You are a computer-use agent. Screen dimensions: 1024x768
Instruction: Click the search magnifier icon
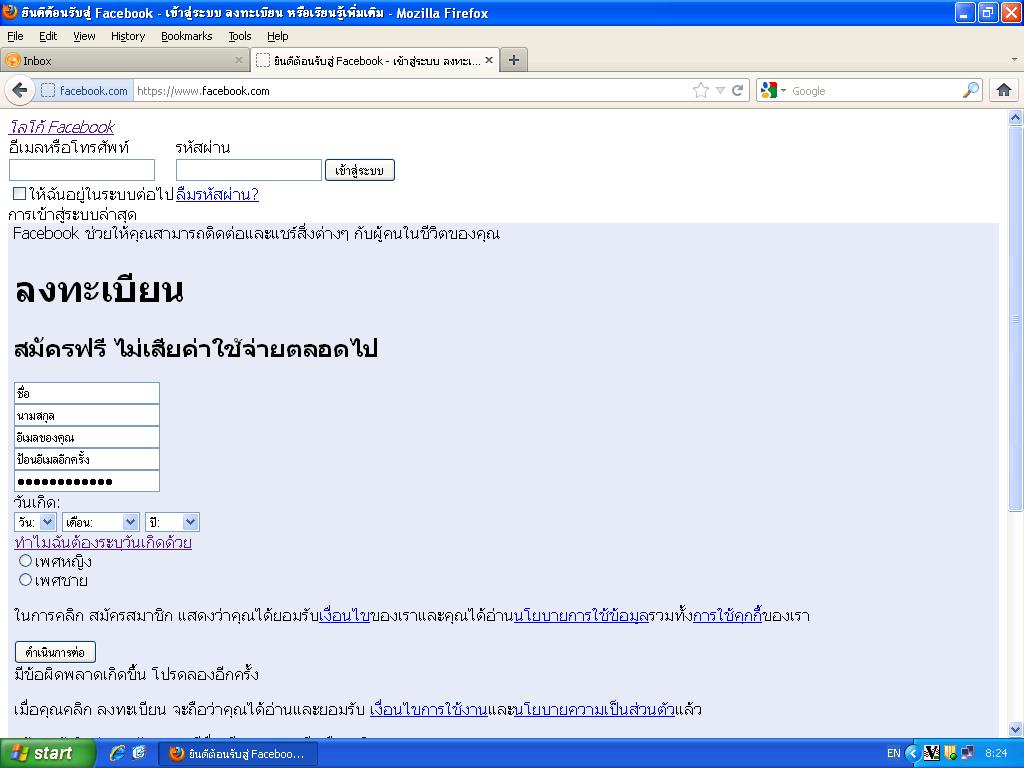970,90
